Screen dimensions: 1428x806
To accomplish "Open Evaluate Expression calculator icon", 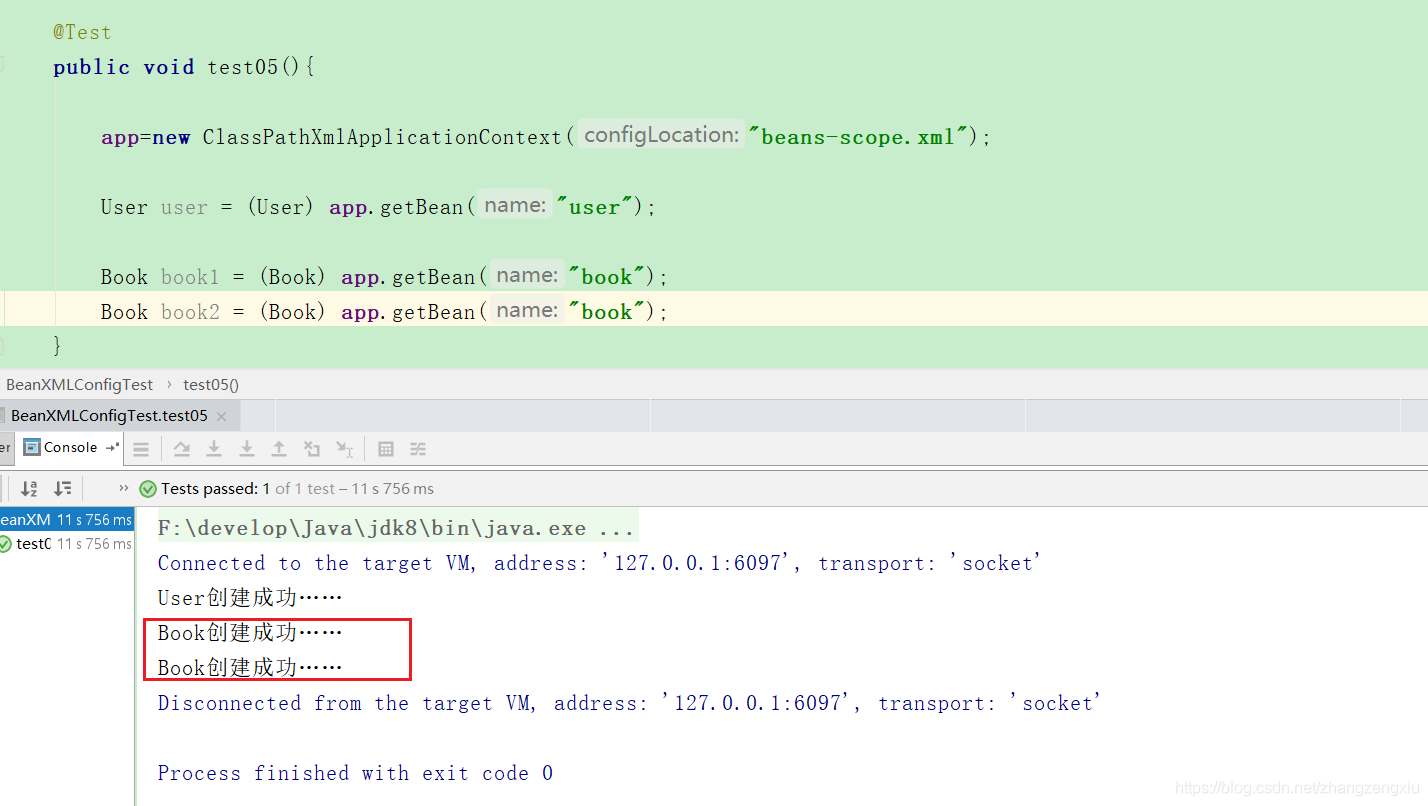I will pos(386,449).
